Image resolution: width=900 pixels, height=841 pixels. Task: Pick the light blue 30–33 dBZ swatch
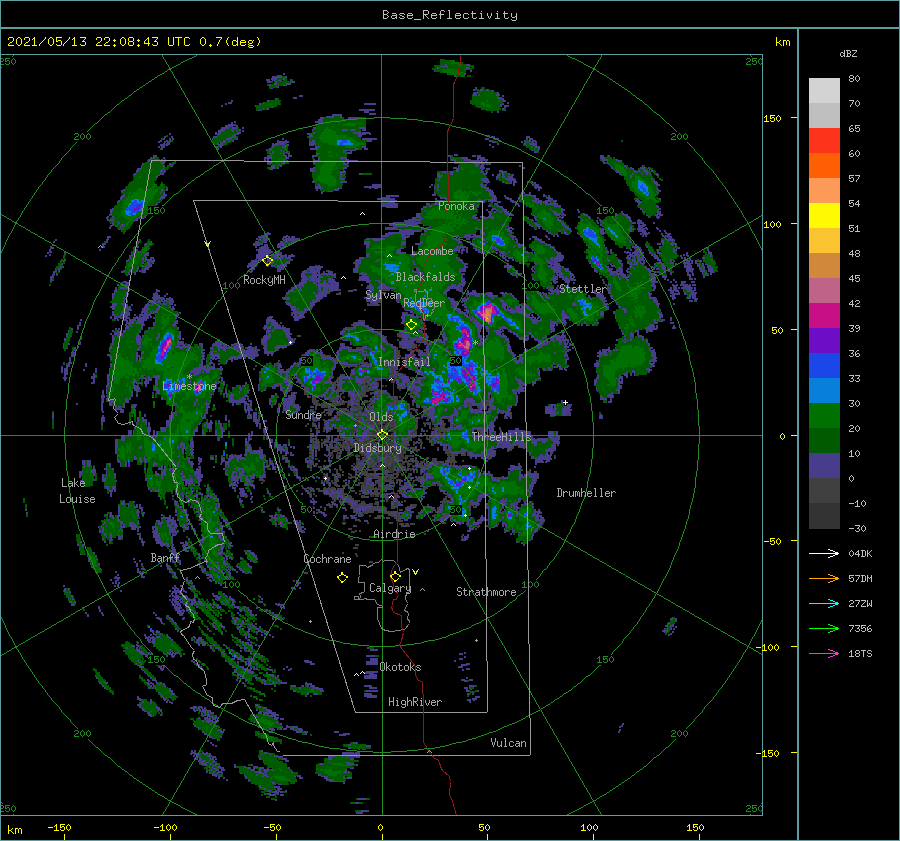(824, 391)
